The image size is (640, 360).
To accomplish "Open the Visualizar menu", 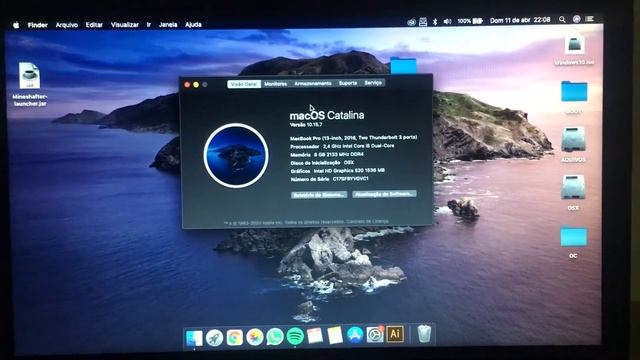I will [x=124, y=24].
